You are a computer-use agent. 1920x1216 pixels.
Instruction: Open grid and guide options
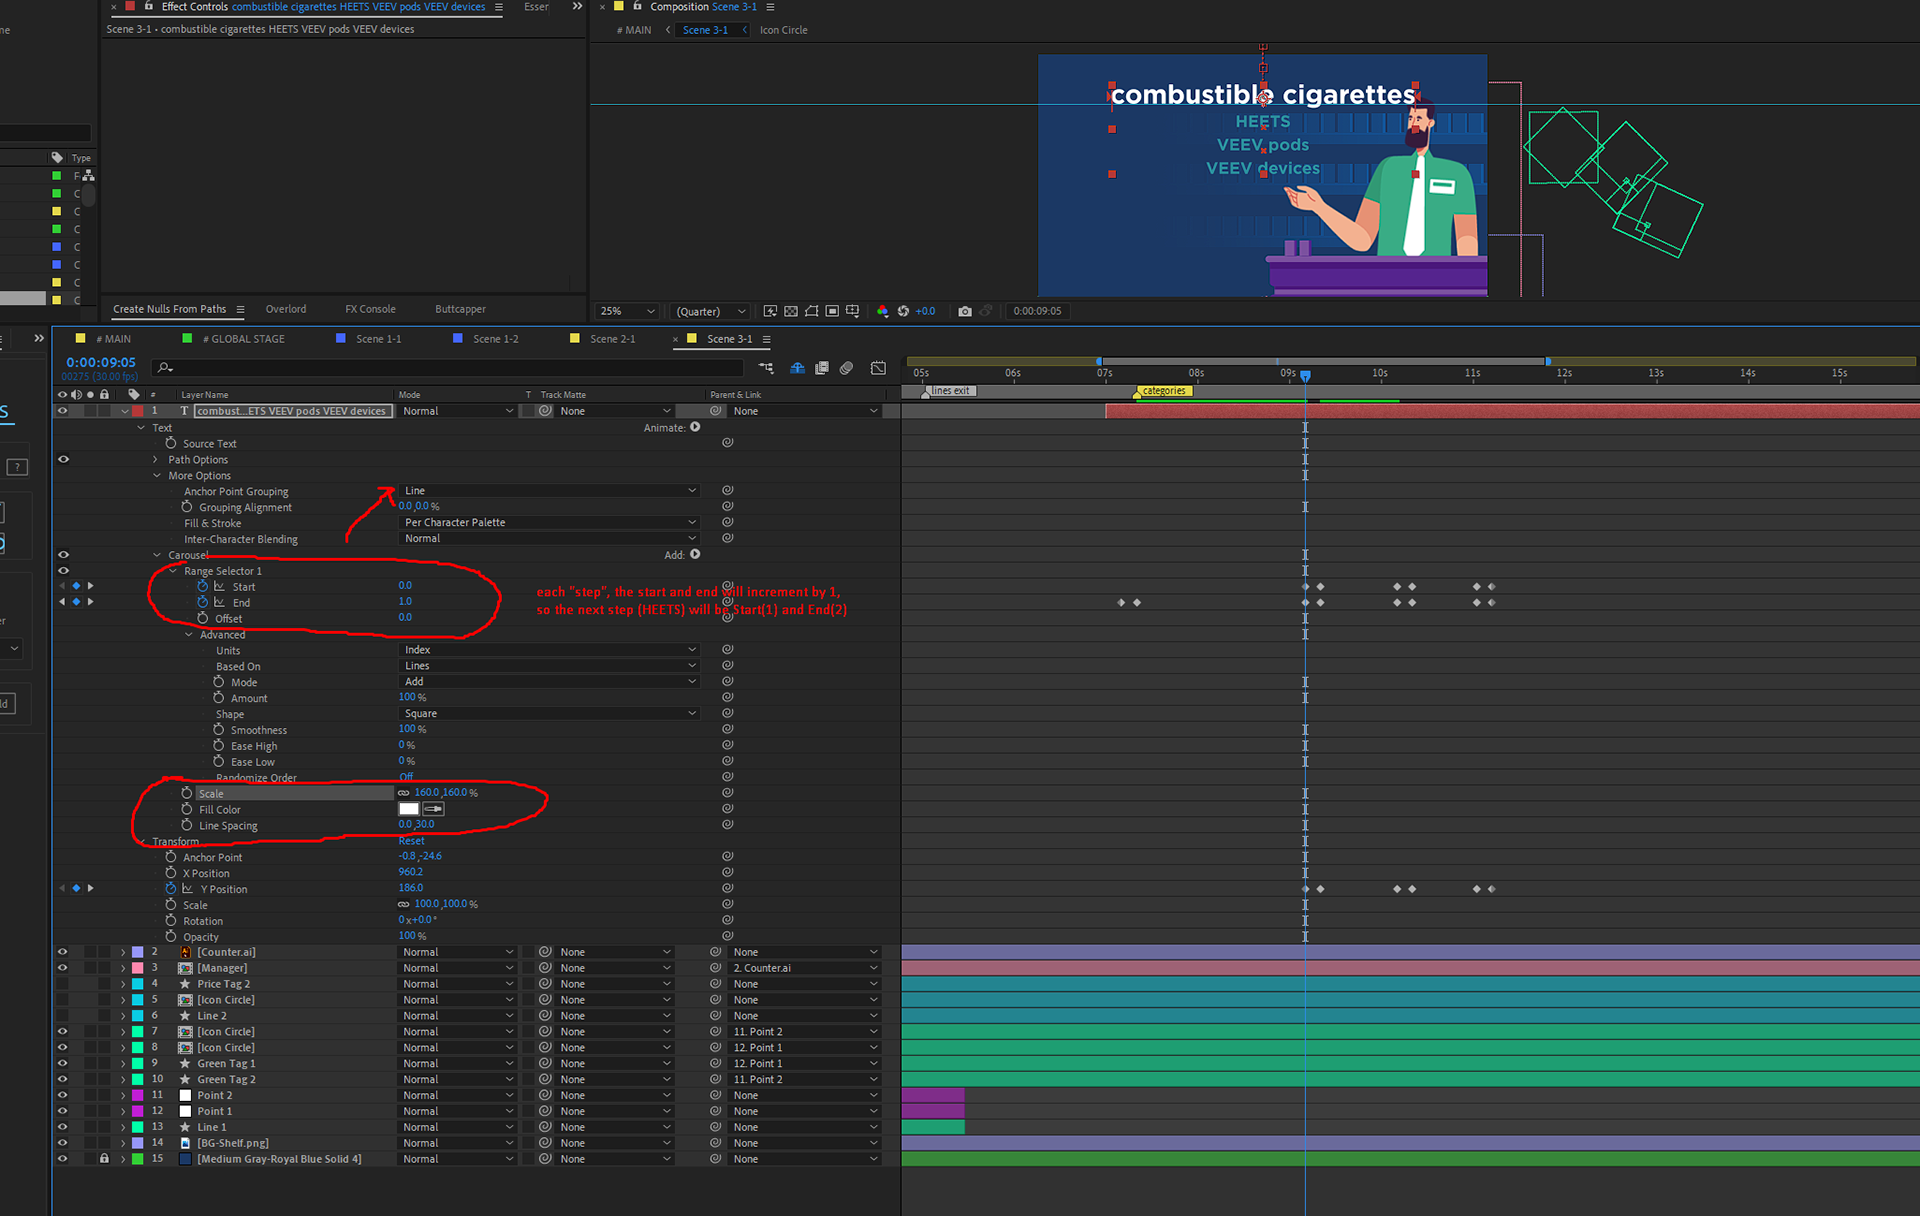852,311
